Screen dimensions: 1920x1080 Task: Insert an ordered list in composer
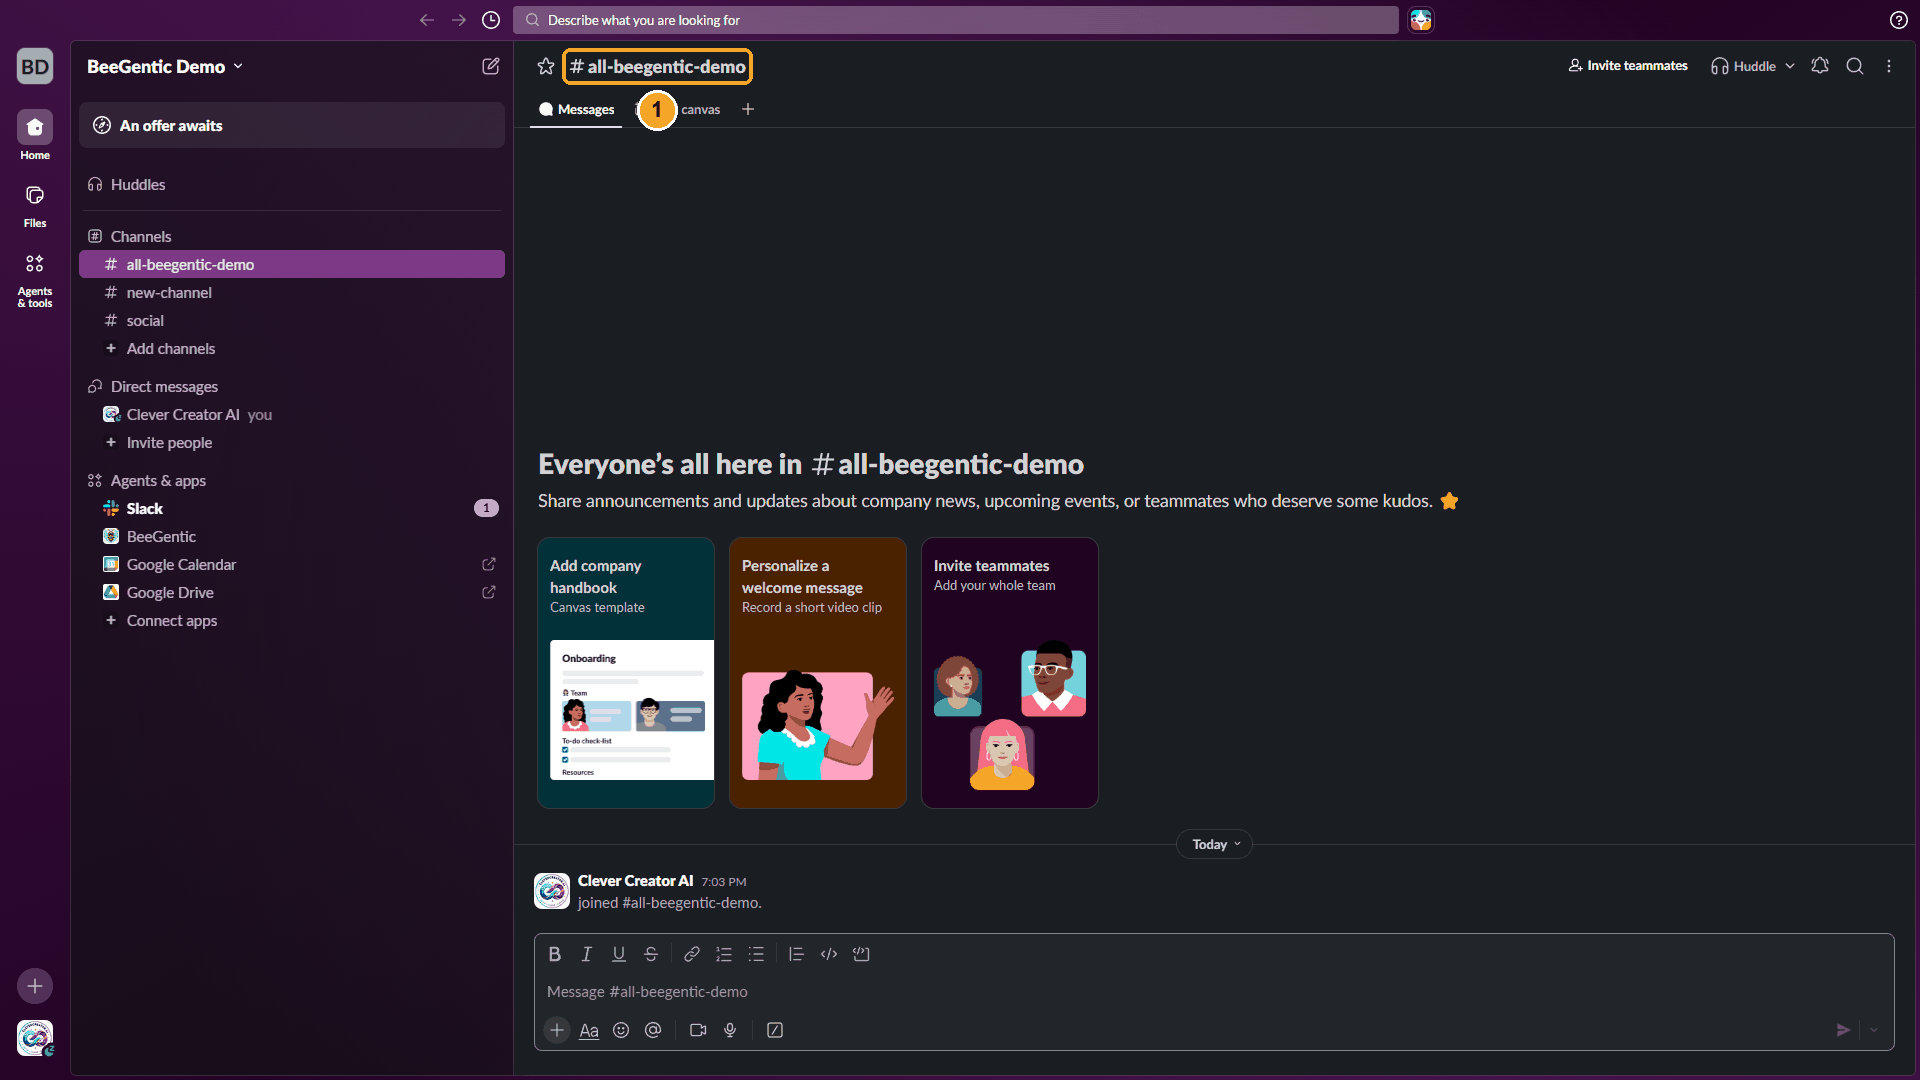pyautogui.click(x=724, y=954)
